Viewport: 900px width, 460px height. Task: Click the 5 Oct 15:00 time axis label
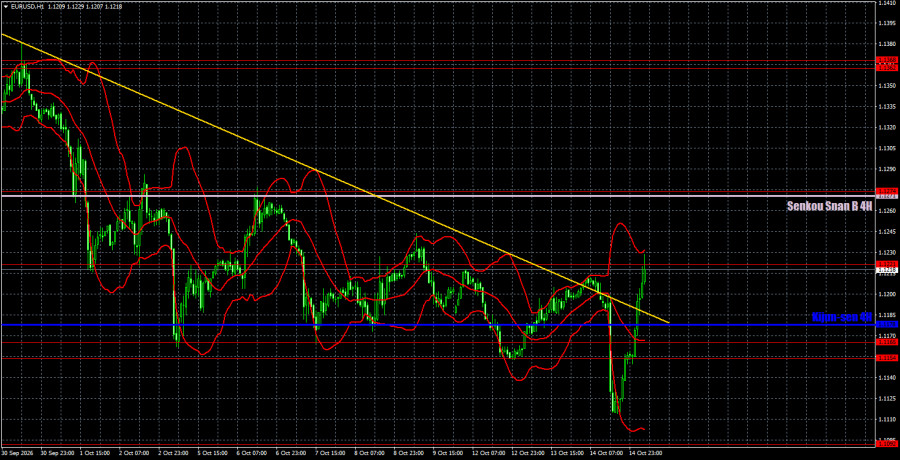click(212, 453)
